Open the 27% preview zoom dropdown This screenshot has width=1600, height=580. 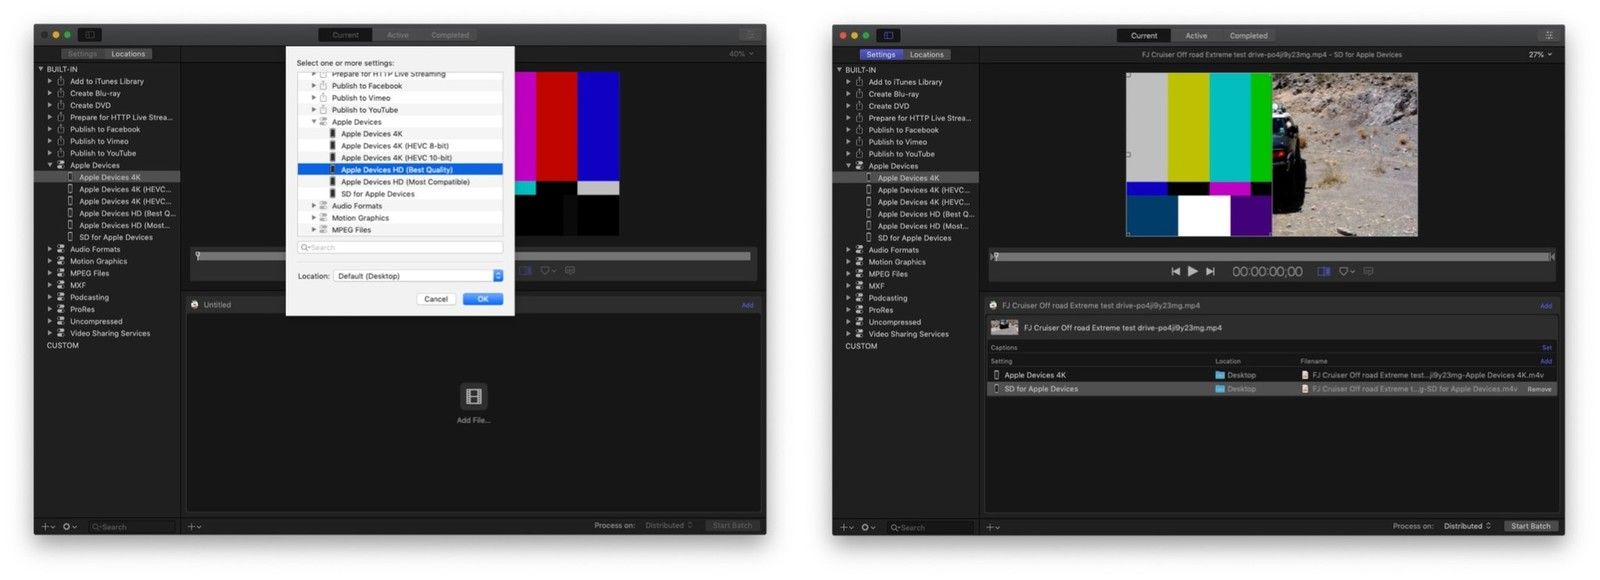[1540, 55]
